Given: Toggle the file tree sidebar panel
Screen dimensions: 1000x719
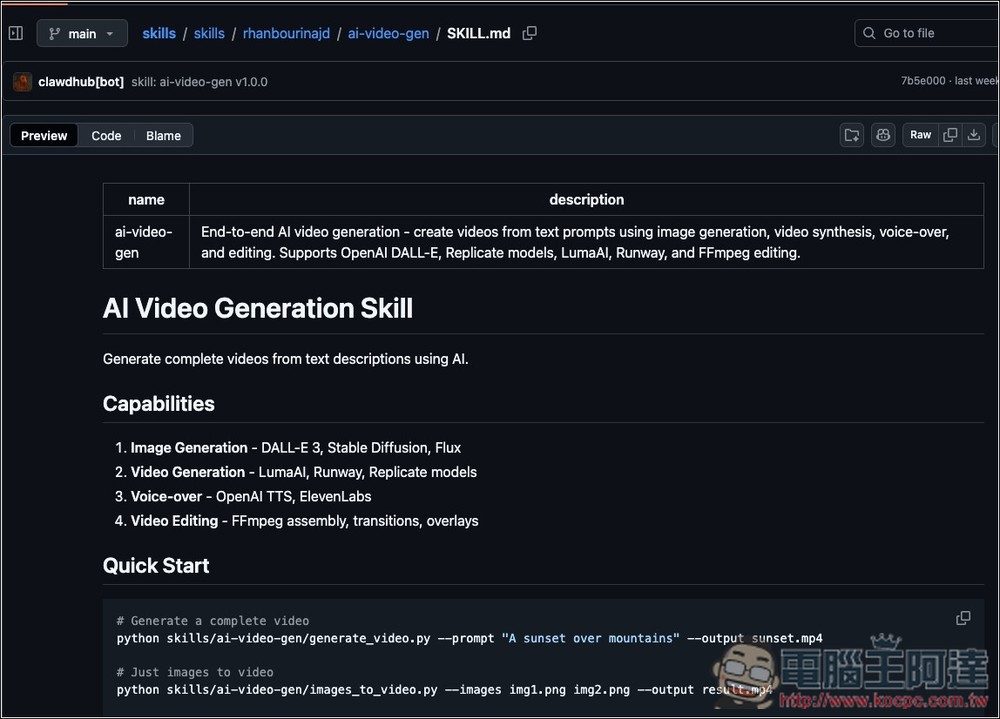Looking at the screenshot, I should (15, 32).
